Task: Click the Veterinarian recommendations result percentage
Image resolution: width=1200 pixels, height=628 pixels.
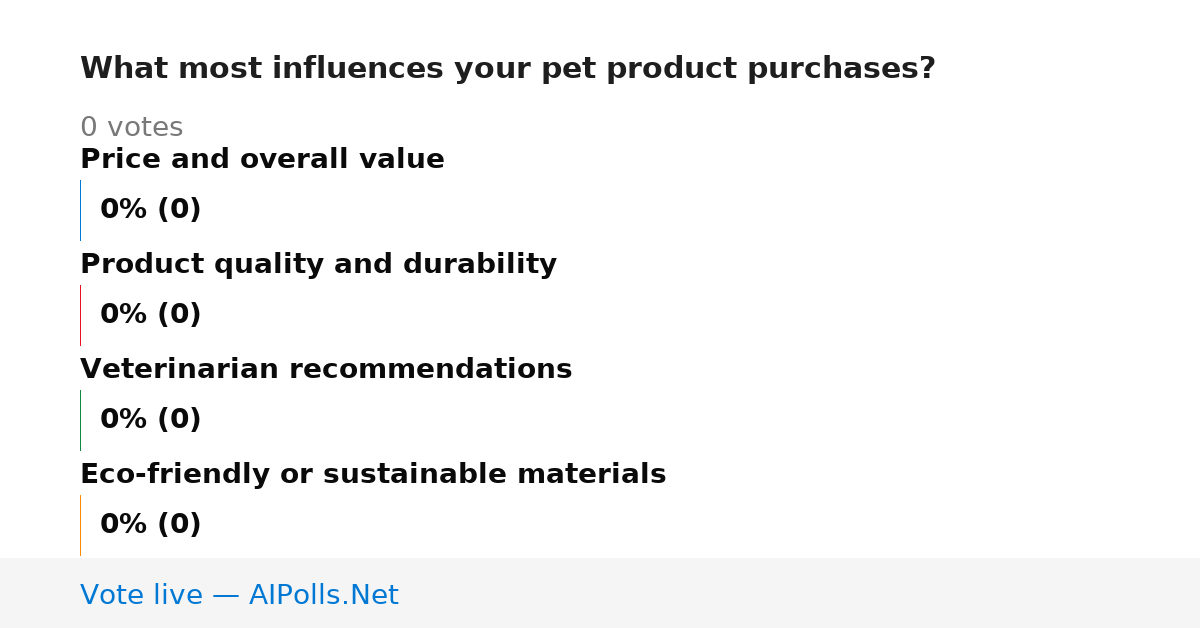Action: coord(150,420)
